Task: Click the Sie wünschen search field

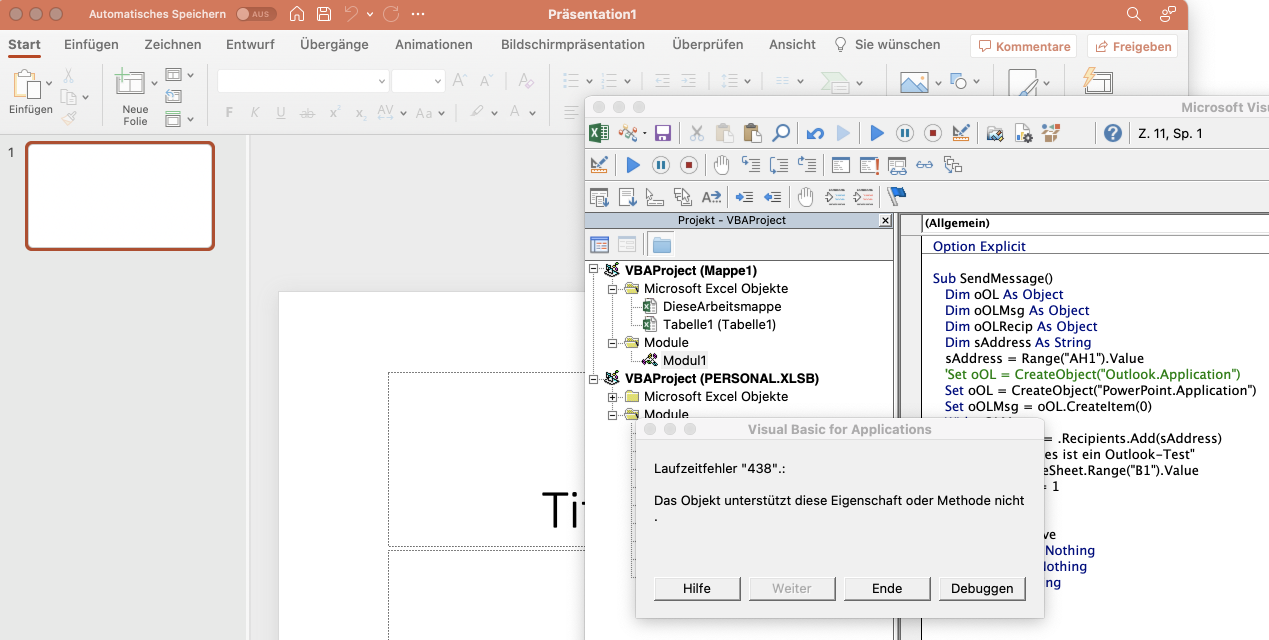Action: (887, 44)
